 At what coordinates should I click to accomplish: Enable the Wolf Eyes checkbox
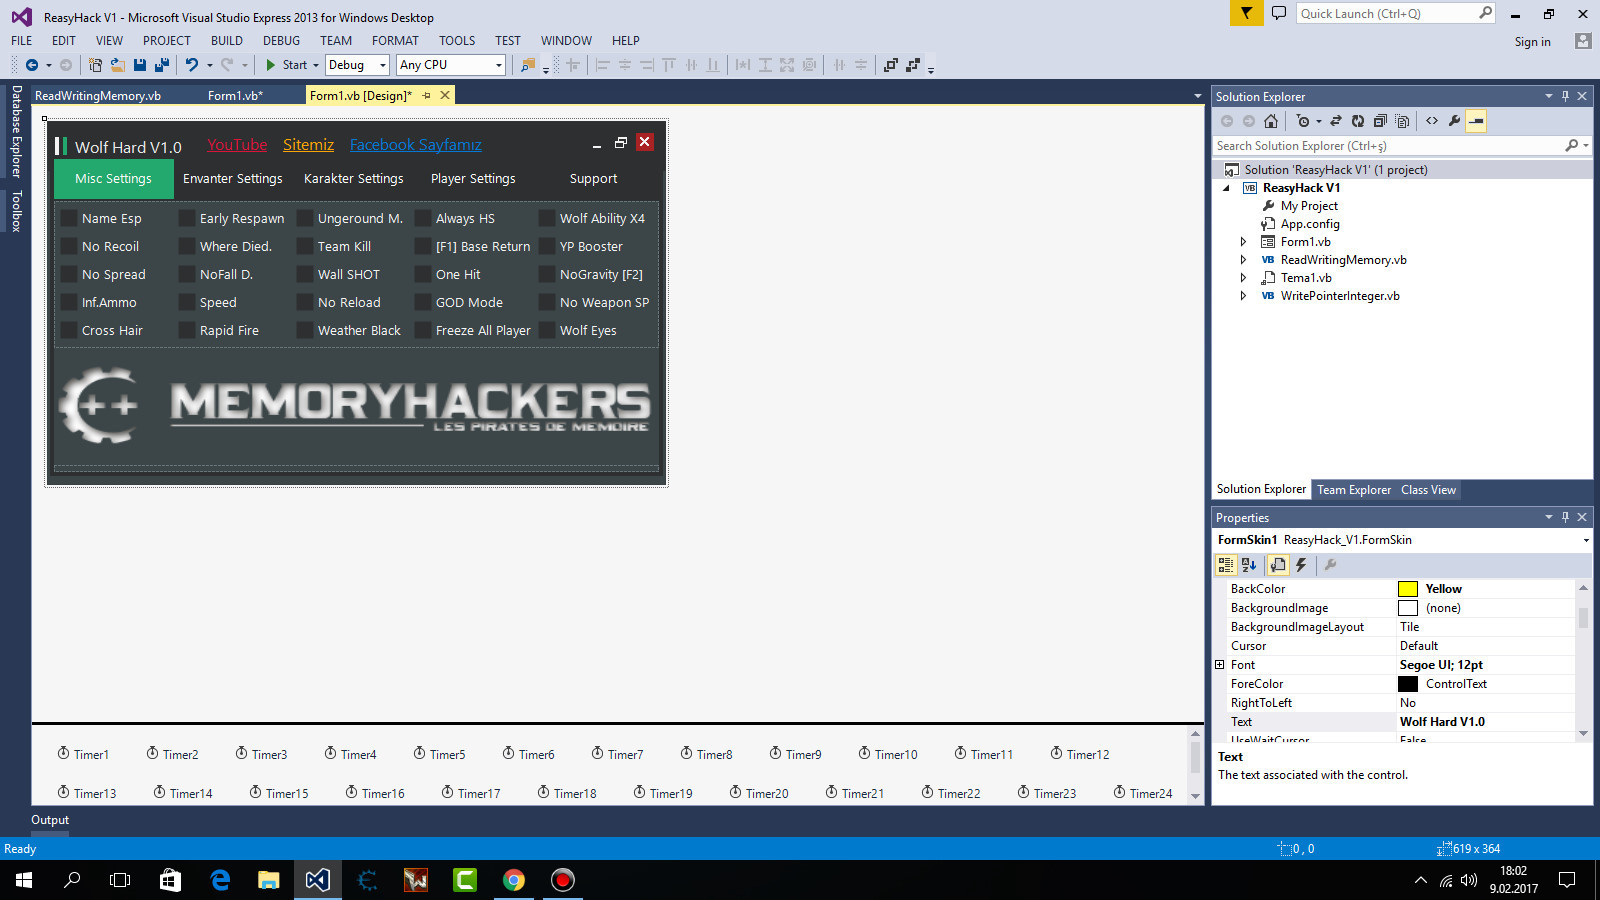coord(547,330)
